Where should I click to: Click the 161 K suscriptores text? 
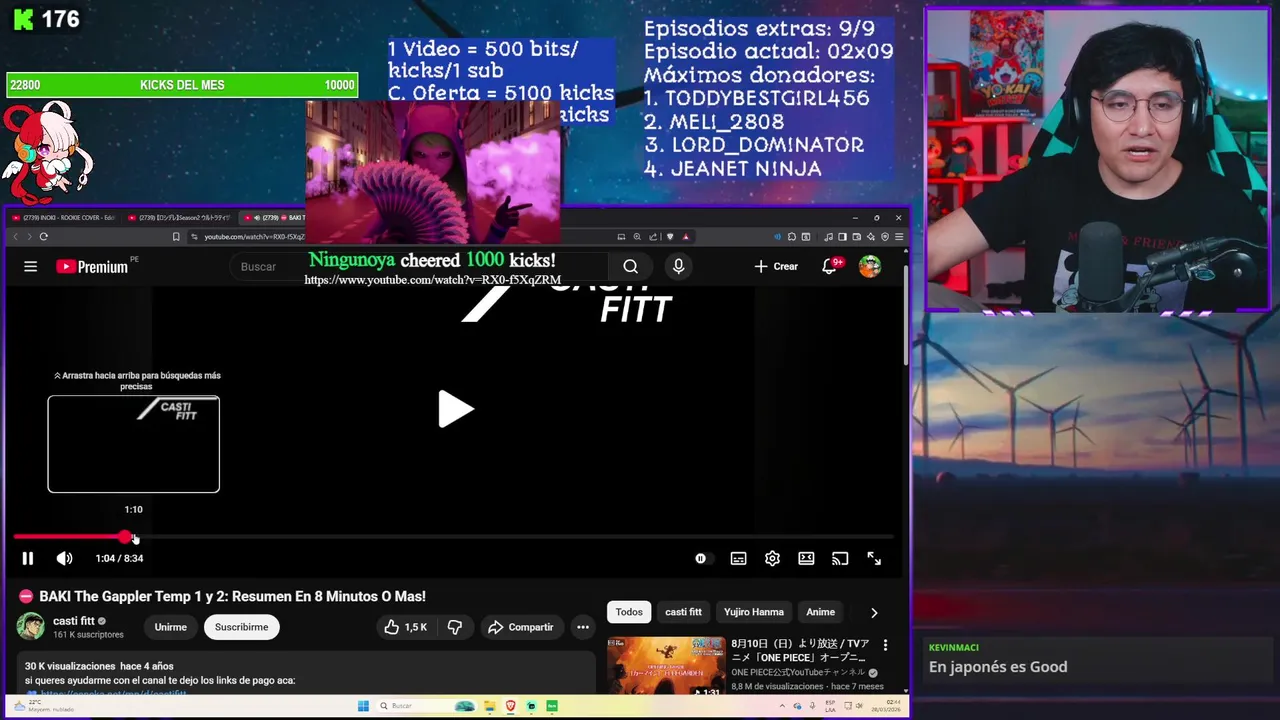click(88, 635)
